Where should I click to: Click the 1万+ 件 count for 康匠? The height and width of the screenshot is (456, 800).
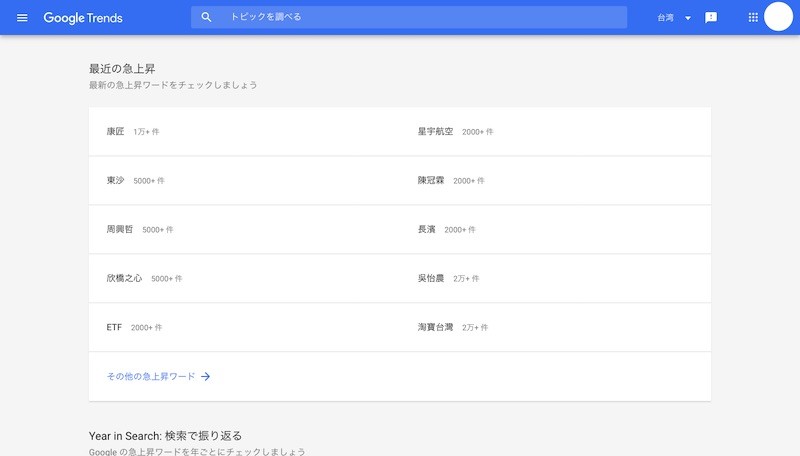pos(146,132)
